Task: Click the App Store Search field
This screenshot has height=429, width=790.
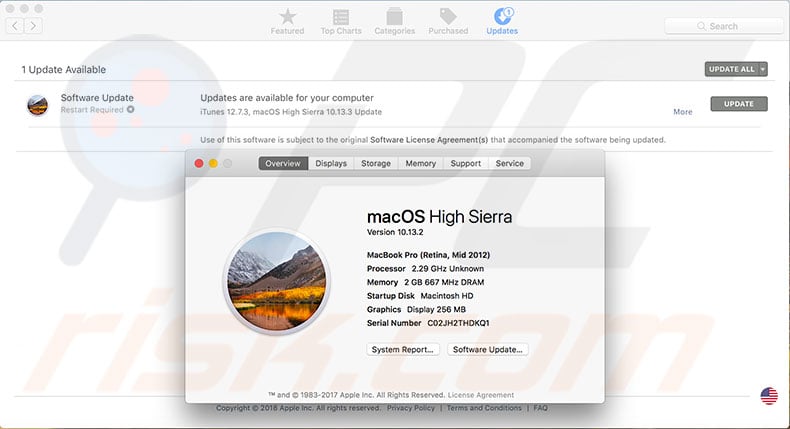Action: (723, 26)
